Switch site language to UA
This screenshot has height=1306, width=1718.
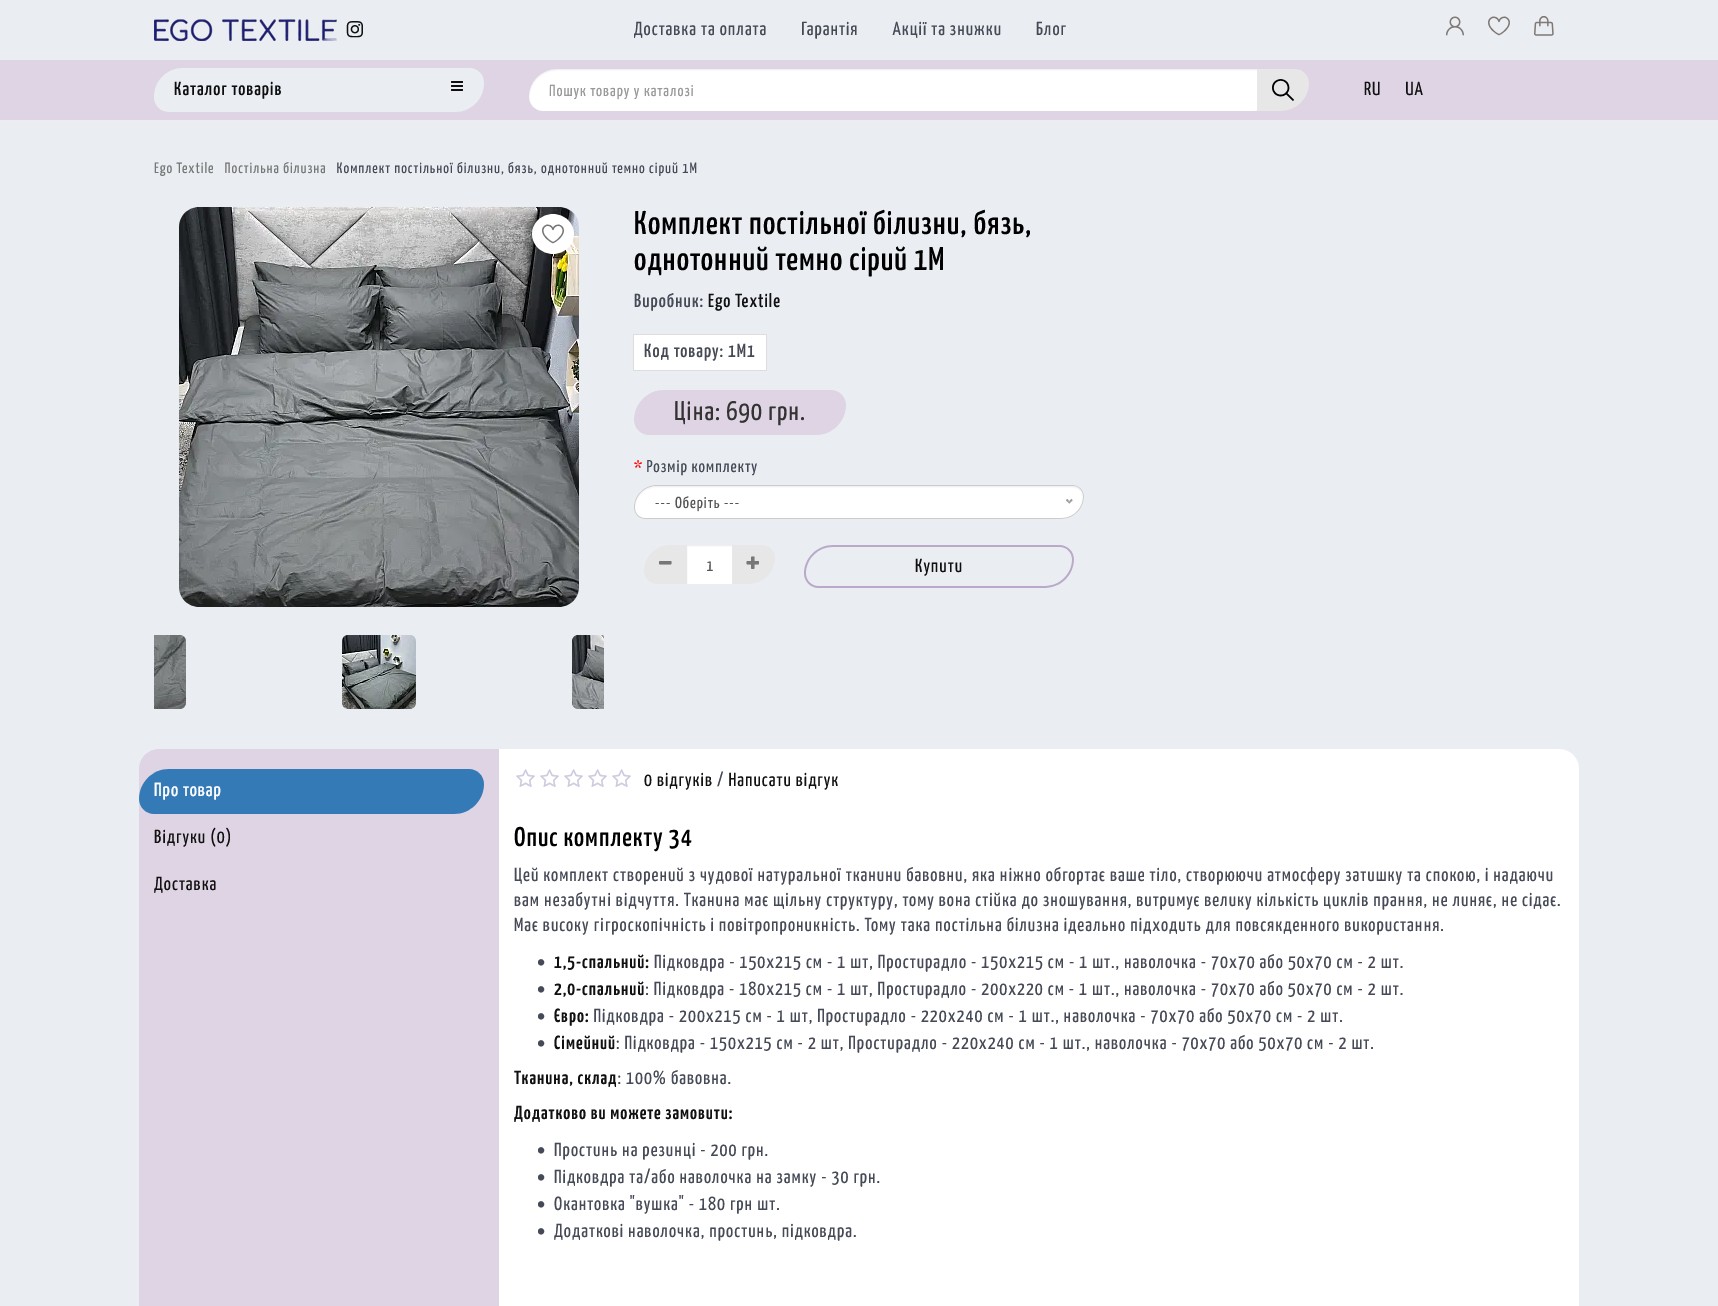[1414, 89]
